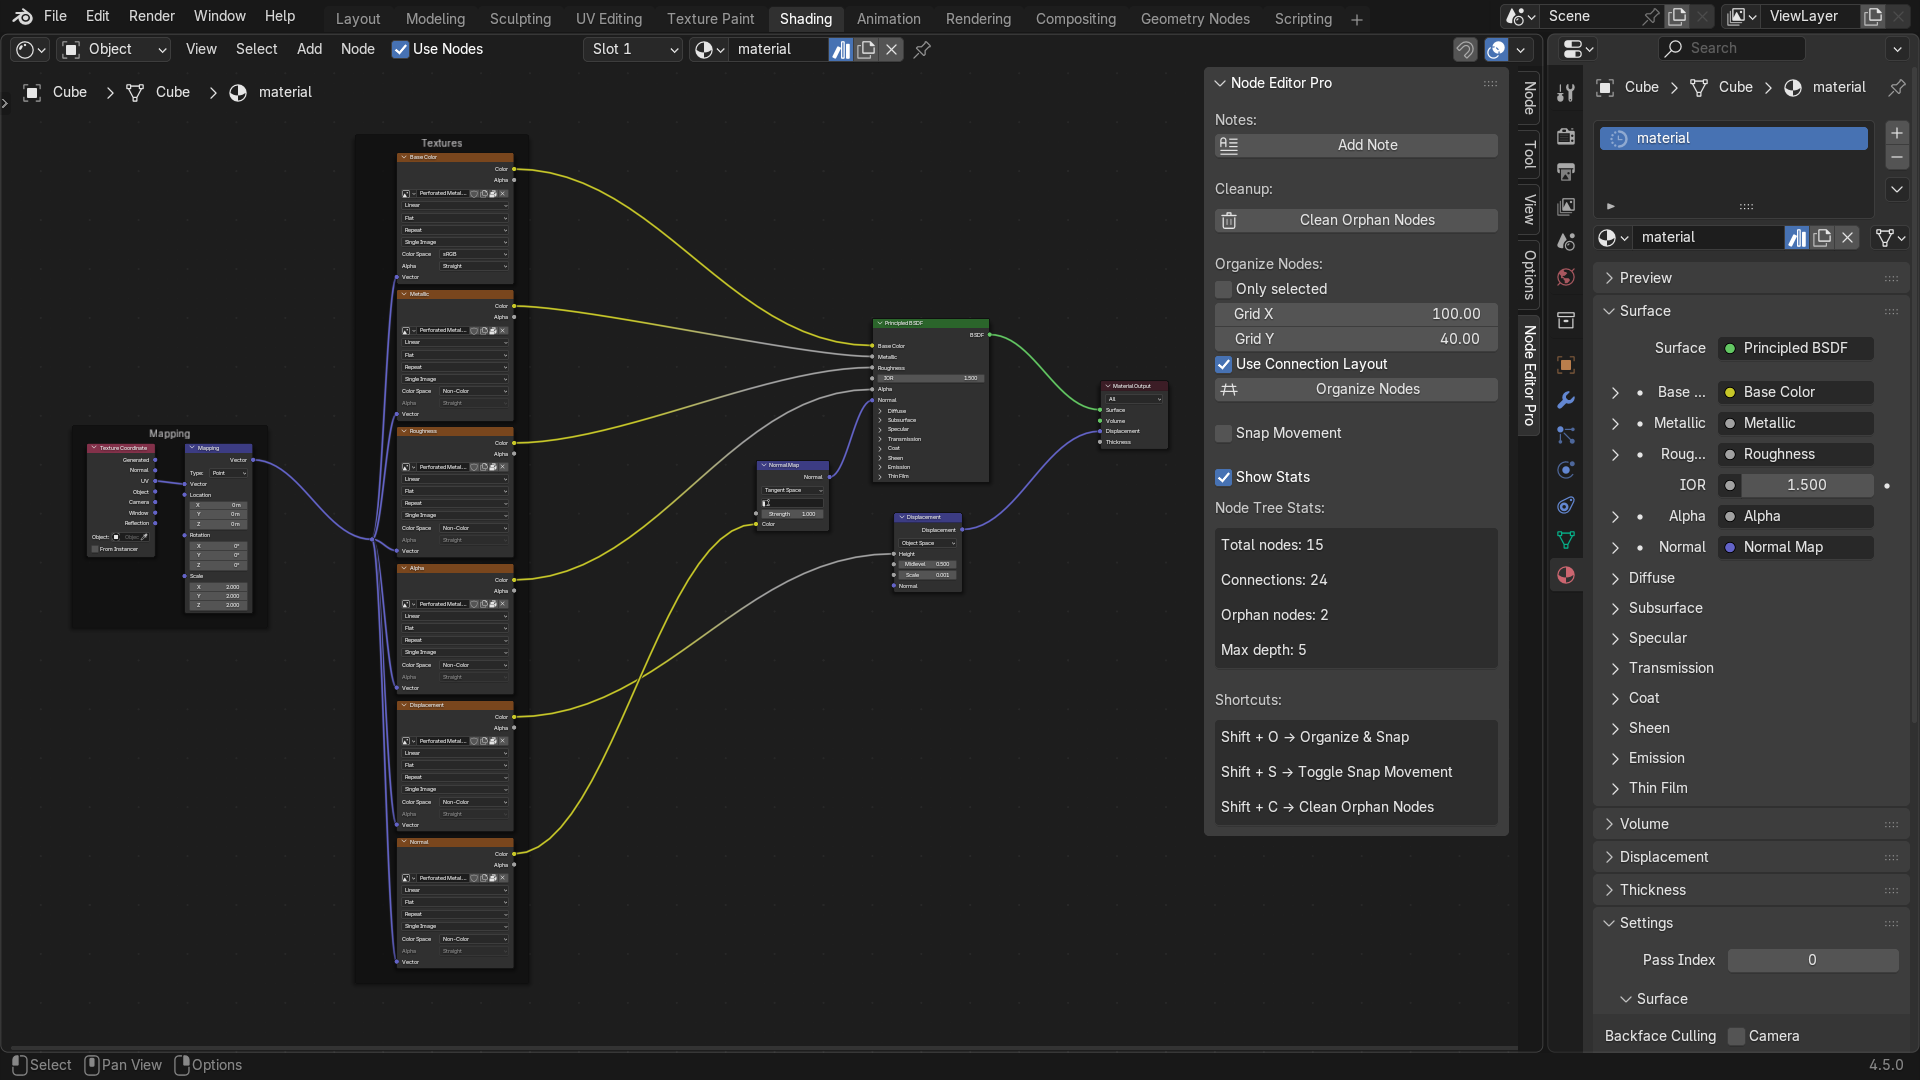Open the World properties tab

[x=1566, y=277]
